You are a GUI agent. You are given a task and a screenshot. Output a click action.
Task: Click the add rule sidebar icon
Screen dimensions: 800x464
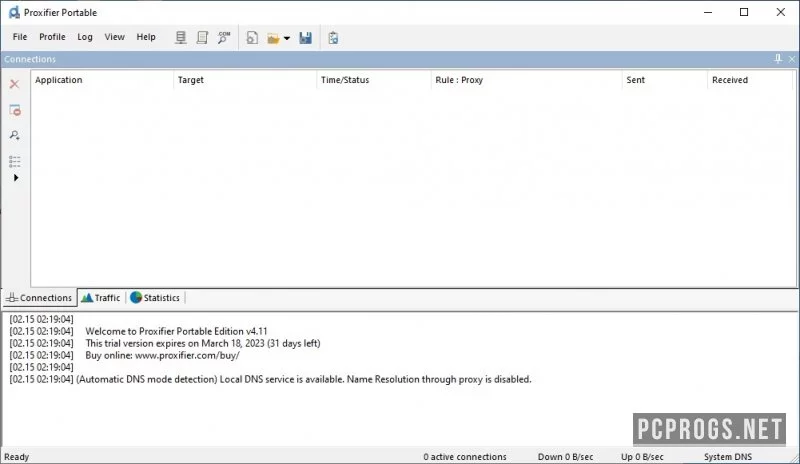click(15, 135)
